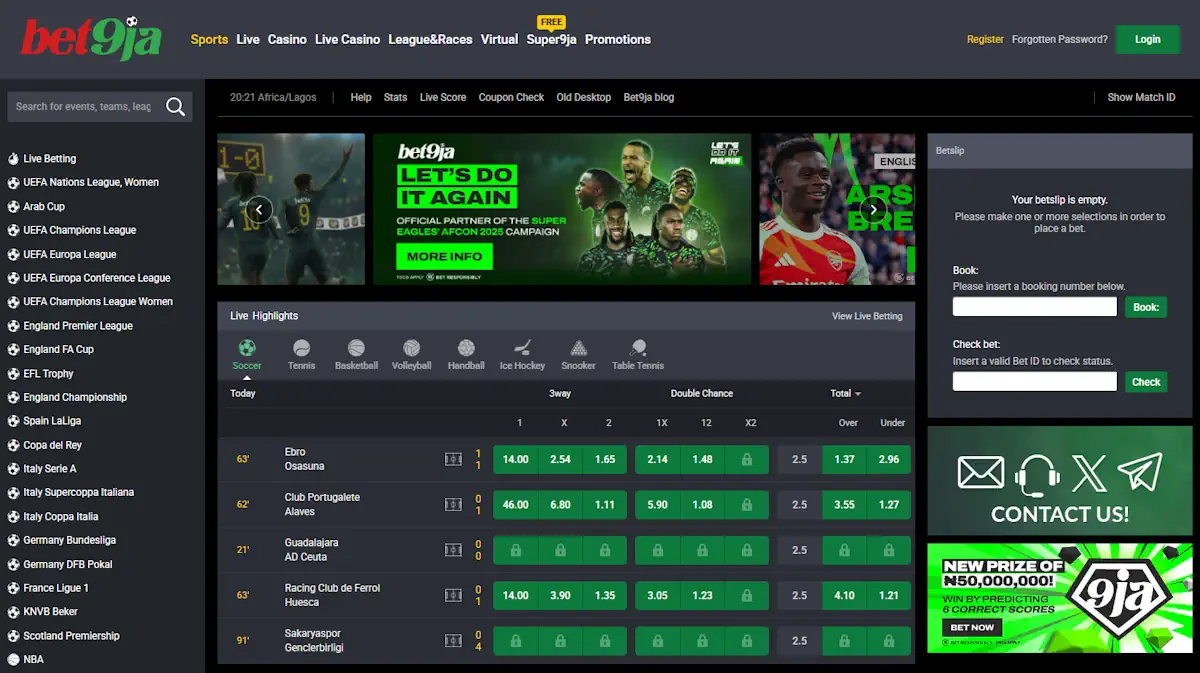Open Table Tennis highlights
This screenshot has width=1200, height=673.
pyautogui.click(x=637, y=353)
